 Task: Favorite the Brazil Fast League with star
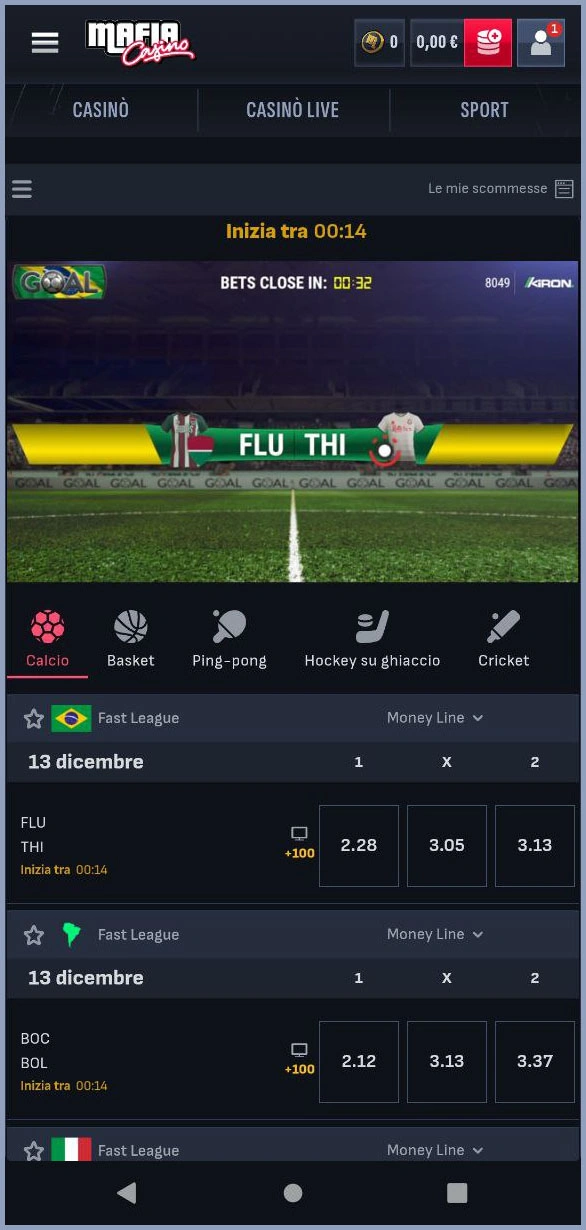point(34,718)
